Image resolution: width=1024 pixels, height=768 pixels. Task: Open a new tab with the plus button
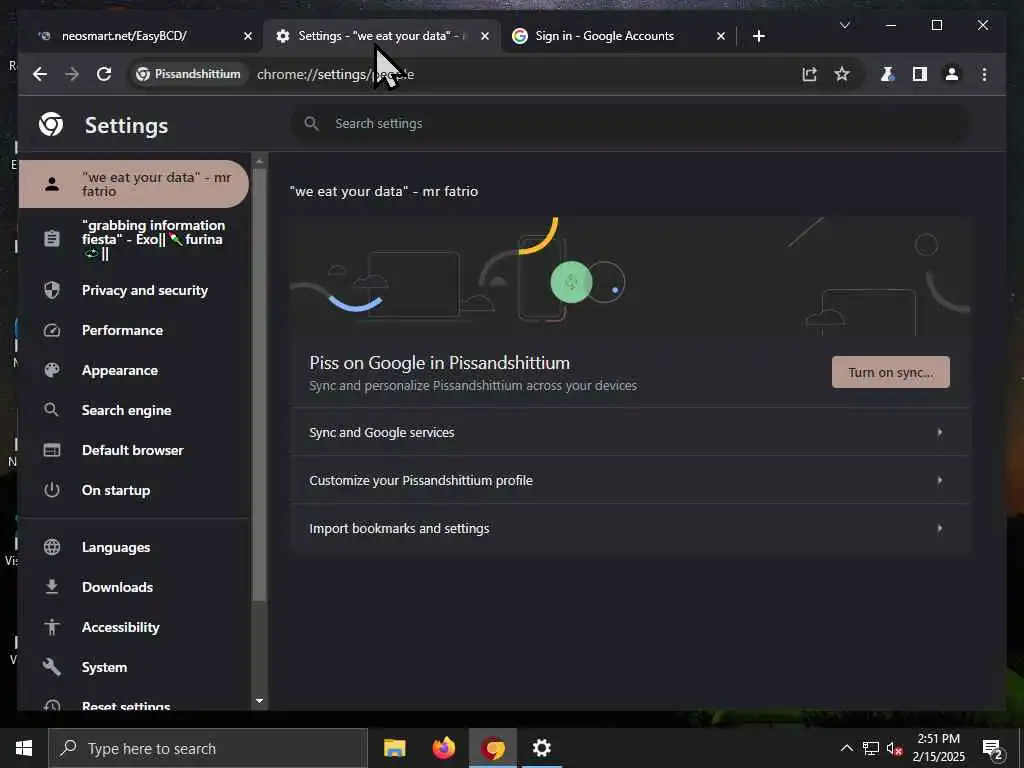[758, 36]
